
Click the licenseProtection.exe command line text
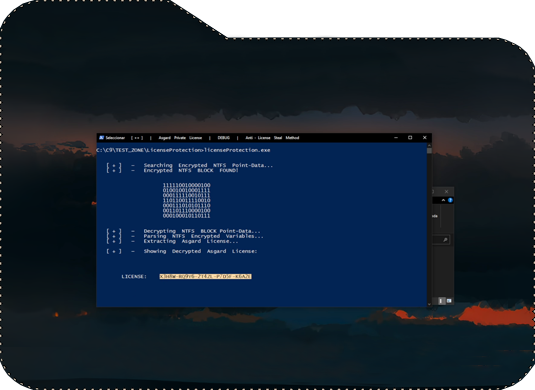(x=184, y=150)
